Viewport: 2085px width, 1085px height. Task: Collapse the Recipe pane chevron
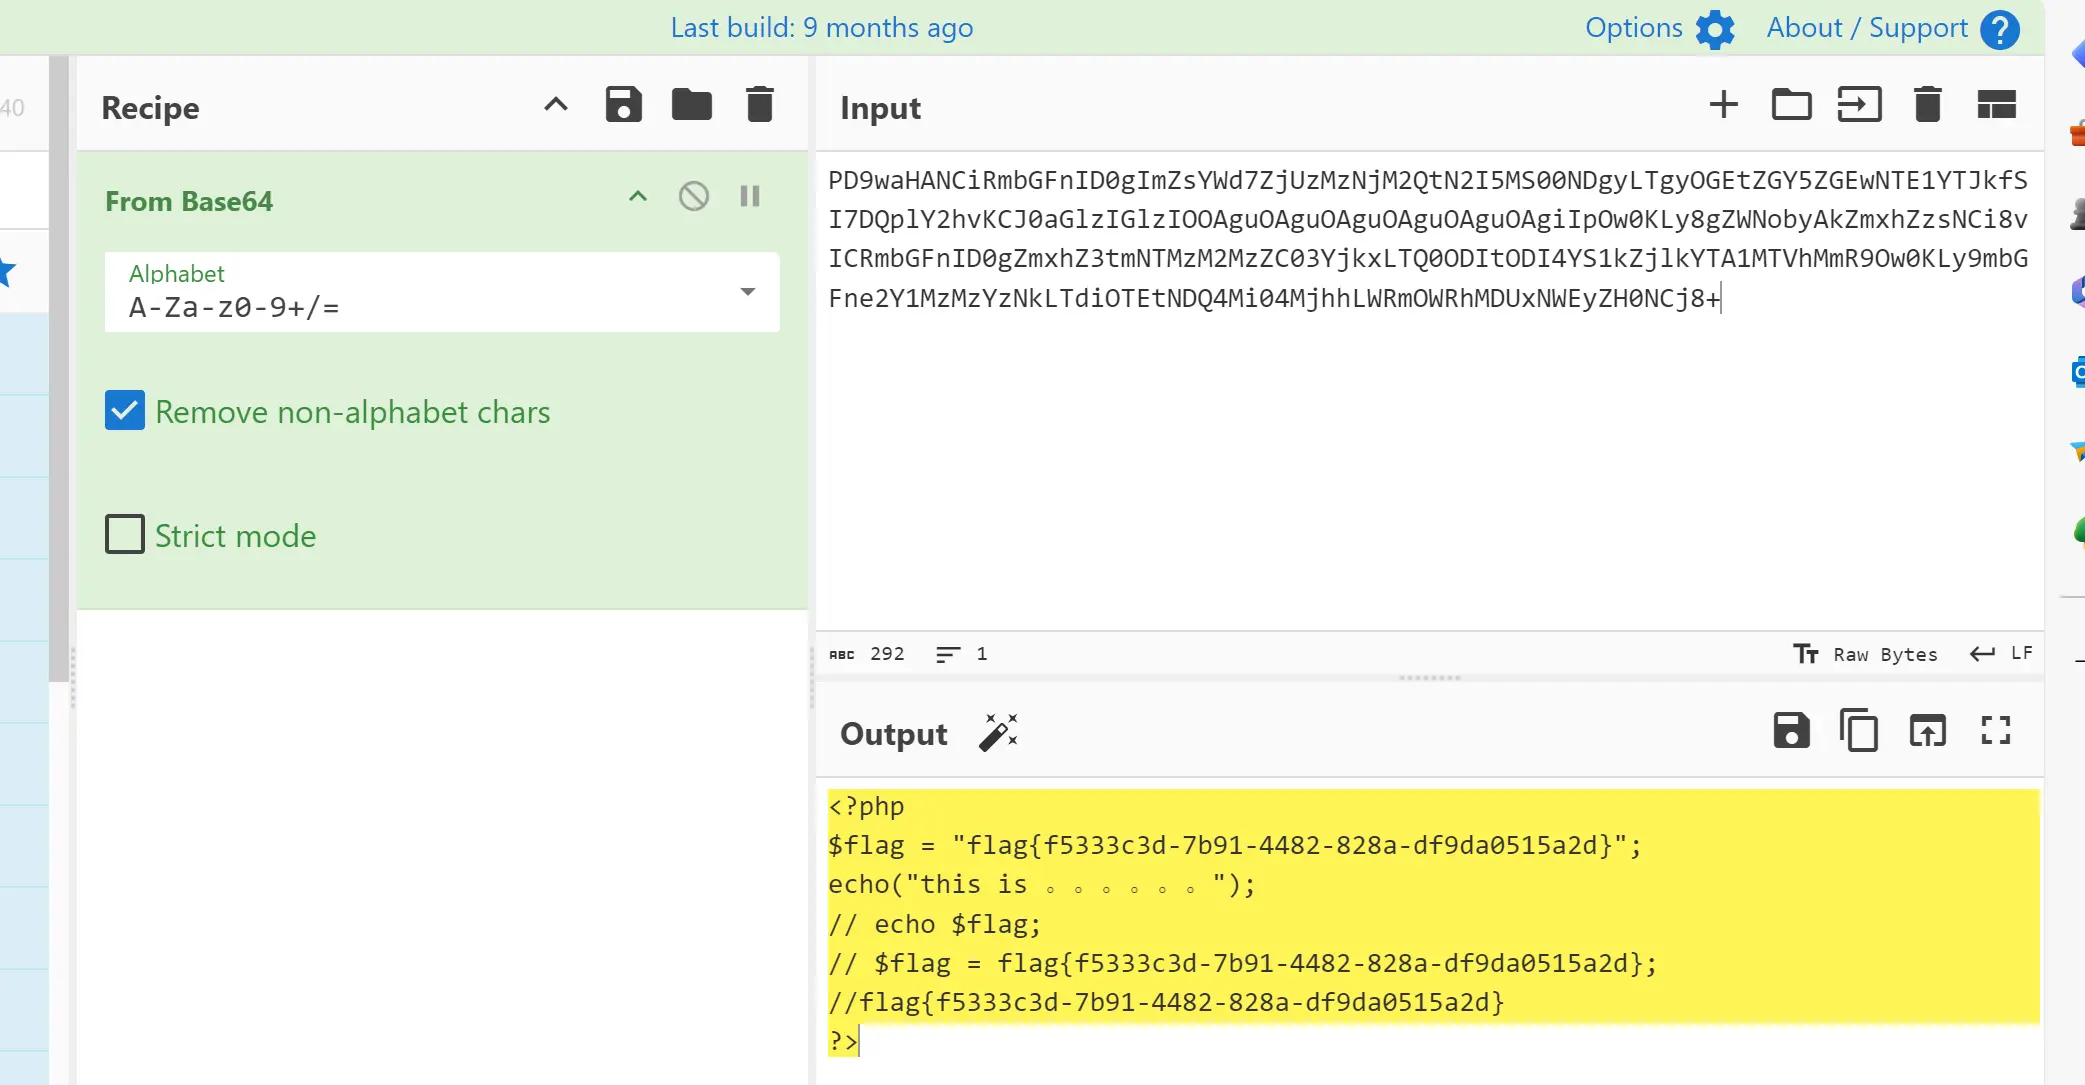(556, 105)
